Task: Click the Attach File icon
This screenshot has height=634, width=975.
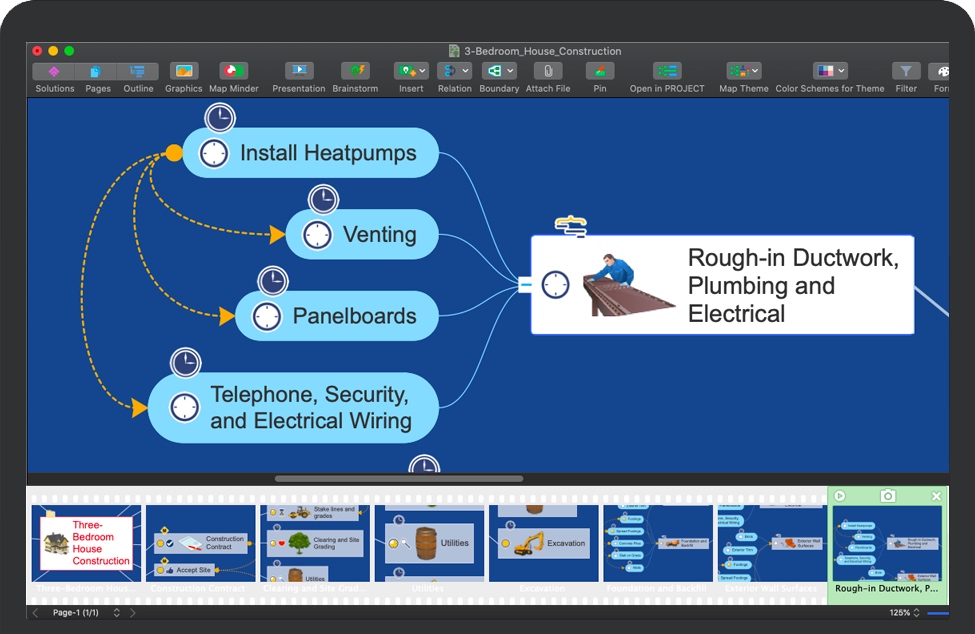Action: [547, 72]
